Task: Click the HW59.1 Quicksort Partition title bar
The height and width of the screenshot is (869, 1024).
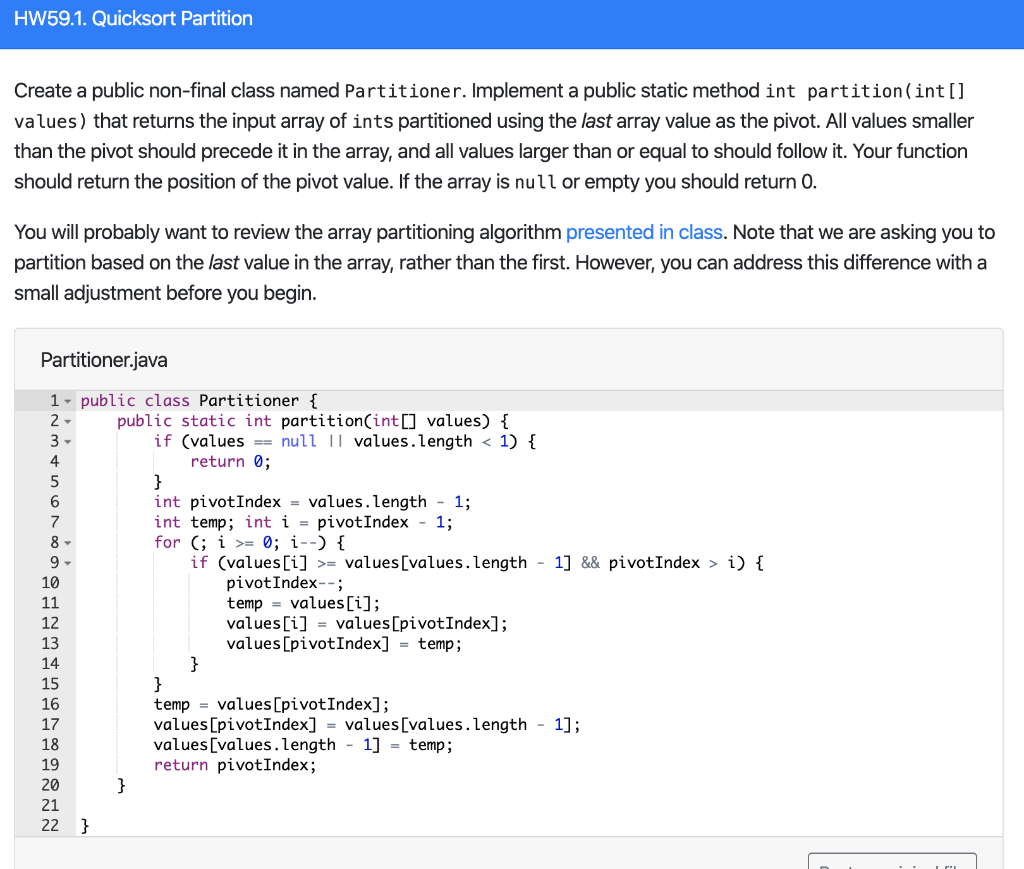Action: point(132,18)
